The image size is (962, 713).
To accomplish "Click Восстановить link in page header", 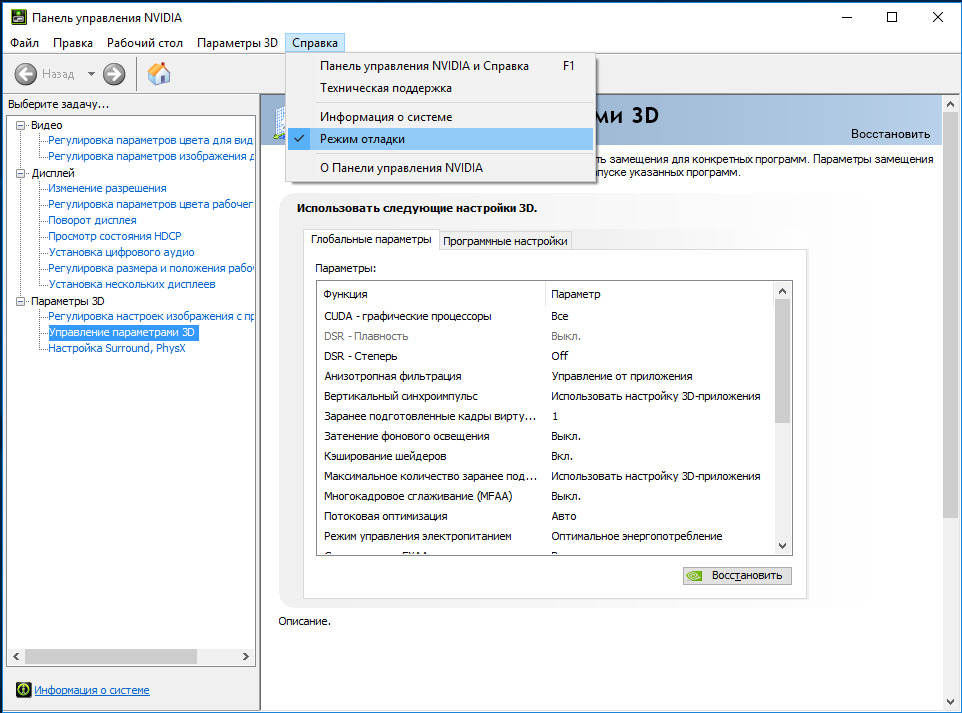I will pos(890,134).
